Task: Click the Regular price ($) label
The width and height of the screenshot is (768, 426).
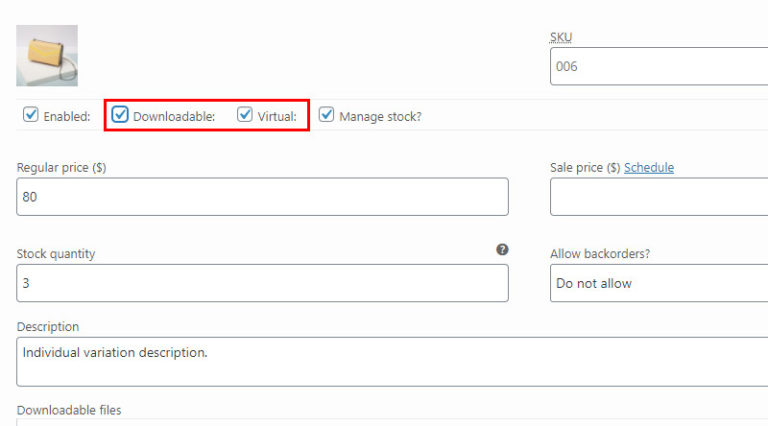Action: tap(61, 168)
